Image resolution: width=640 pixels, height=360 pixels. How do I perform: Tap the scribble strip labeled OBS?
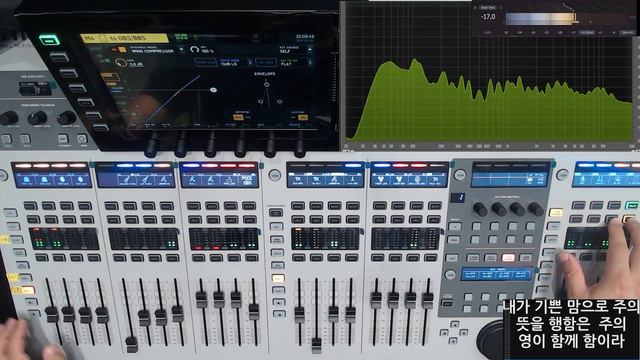[x=248, y=180]
